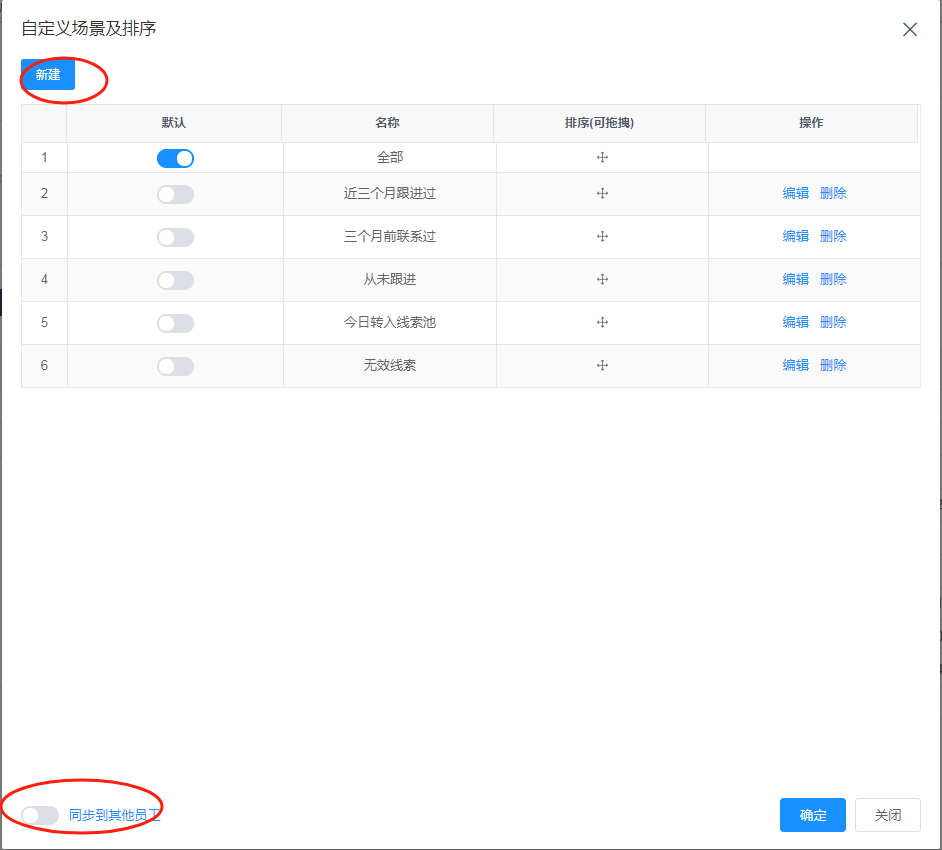Click drag-sort icon for 近三个月跟进过 row

(x=603, y=194)
